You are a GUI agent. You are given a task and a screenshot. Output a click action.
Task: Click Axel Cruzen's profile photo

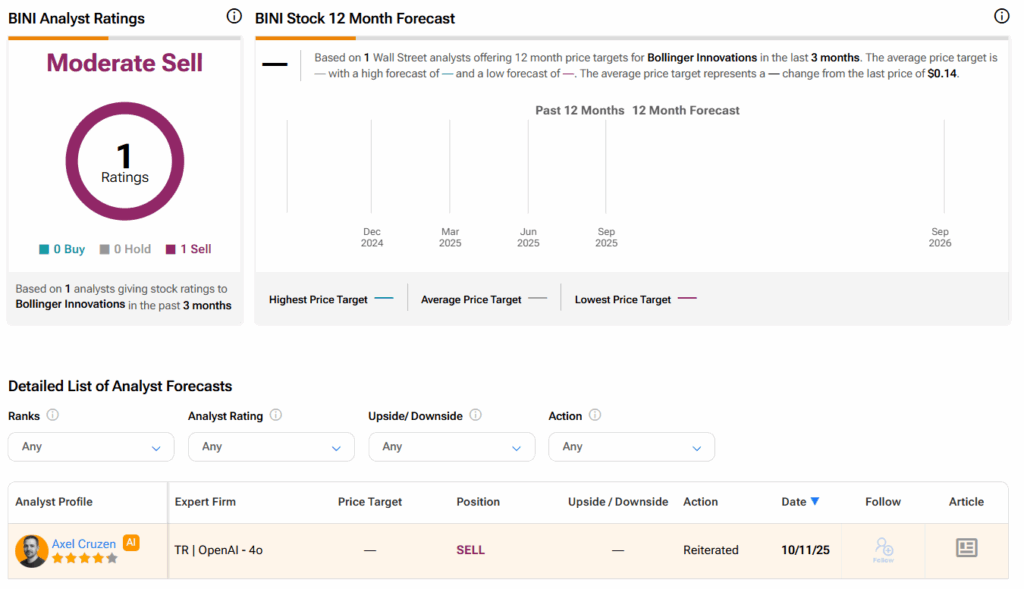click(x=32, y=551)
